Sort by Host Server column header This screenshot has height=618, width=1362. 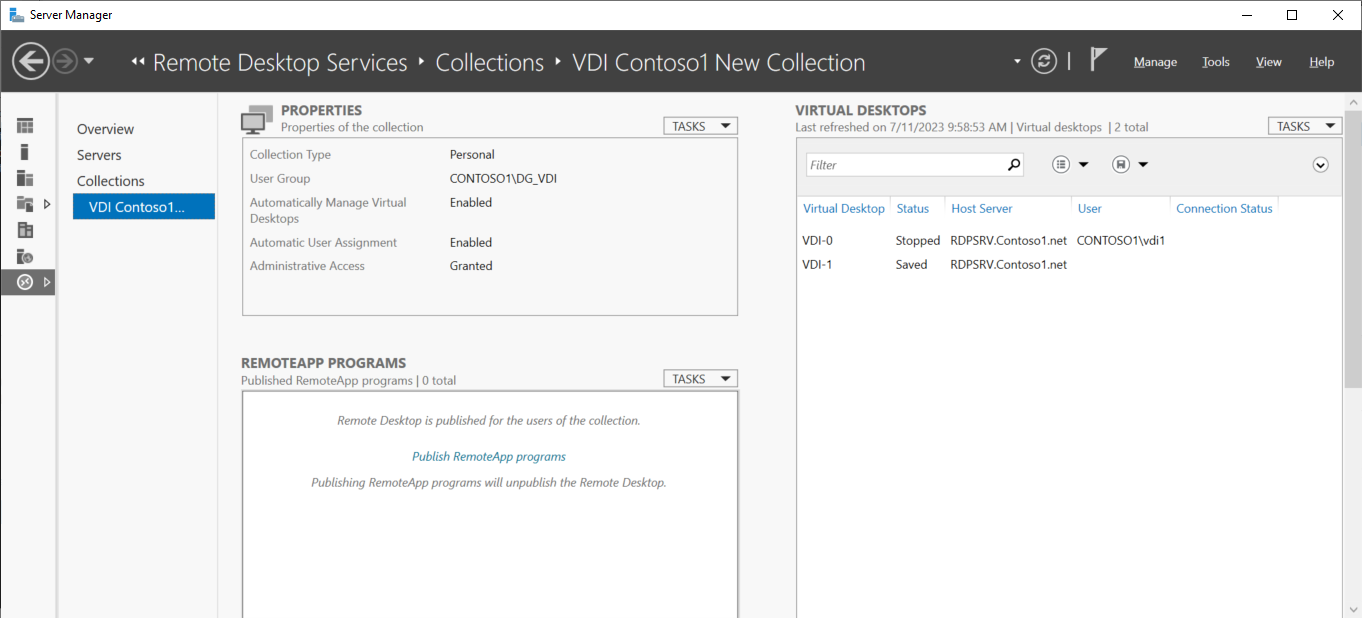click(982, 208)
